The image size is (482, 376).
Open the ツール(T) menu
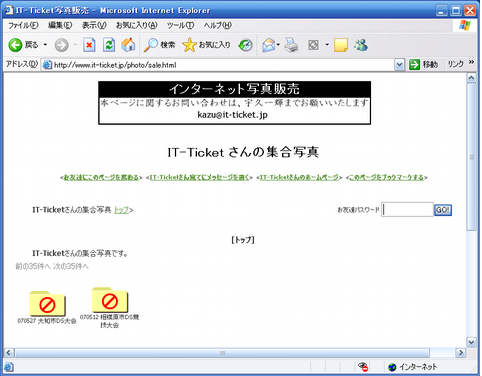[x=180, y=25]
